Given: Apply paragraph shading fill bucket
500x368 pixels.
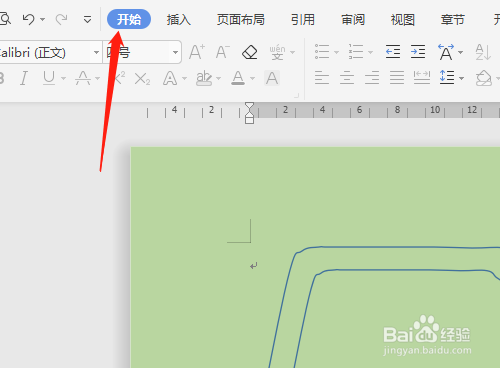Looking at the screenshot, I should (x=484, y=78).
